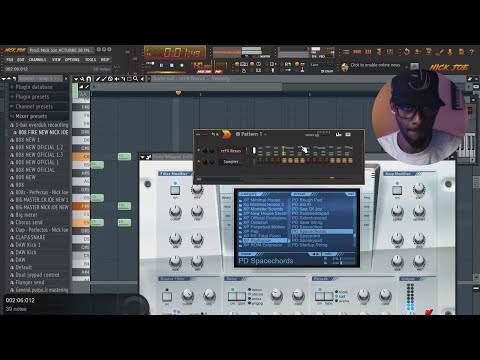Open the step sequencer view icon
480x360 pixels.
coord(357,52)
